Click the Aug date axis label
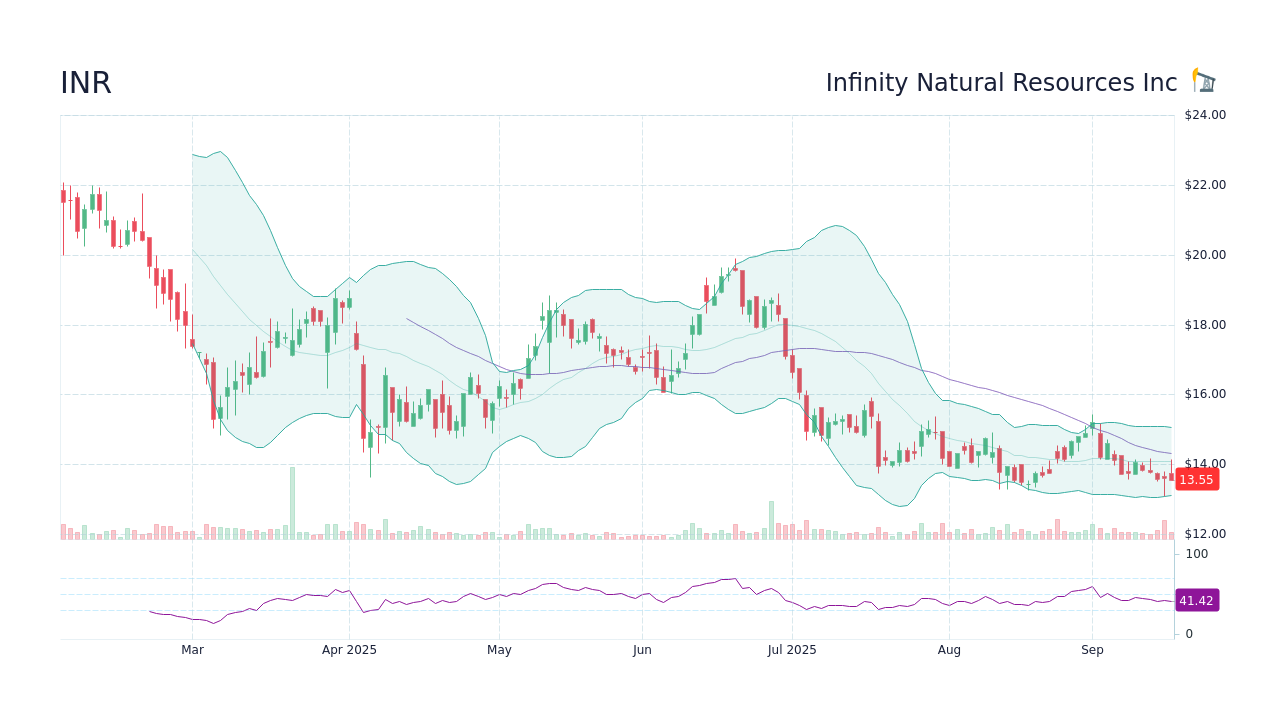This screenshot has height=720, width=1280. (x=949, y=650)
